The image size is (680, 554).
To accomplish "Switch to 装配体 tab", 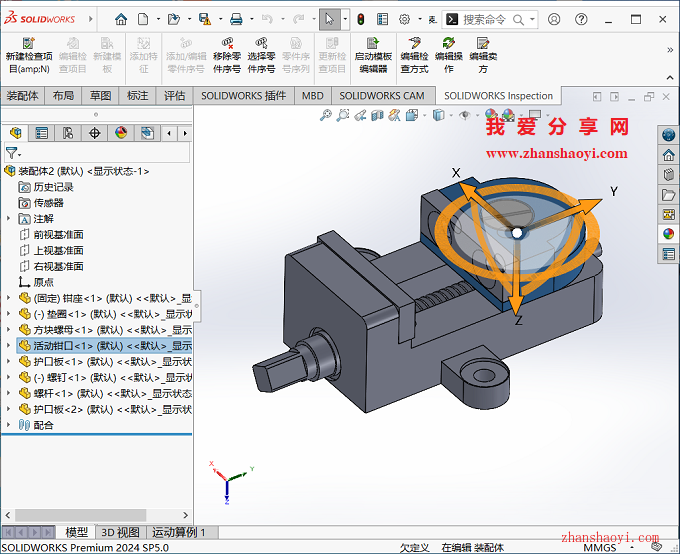I will tap(23, 95).
